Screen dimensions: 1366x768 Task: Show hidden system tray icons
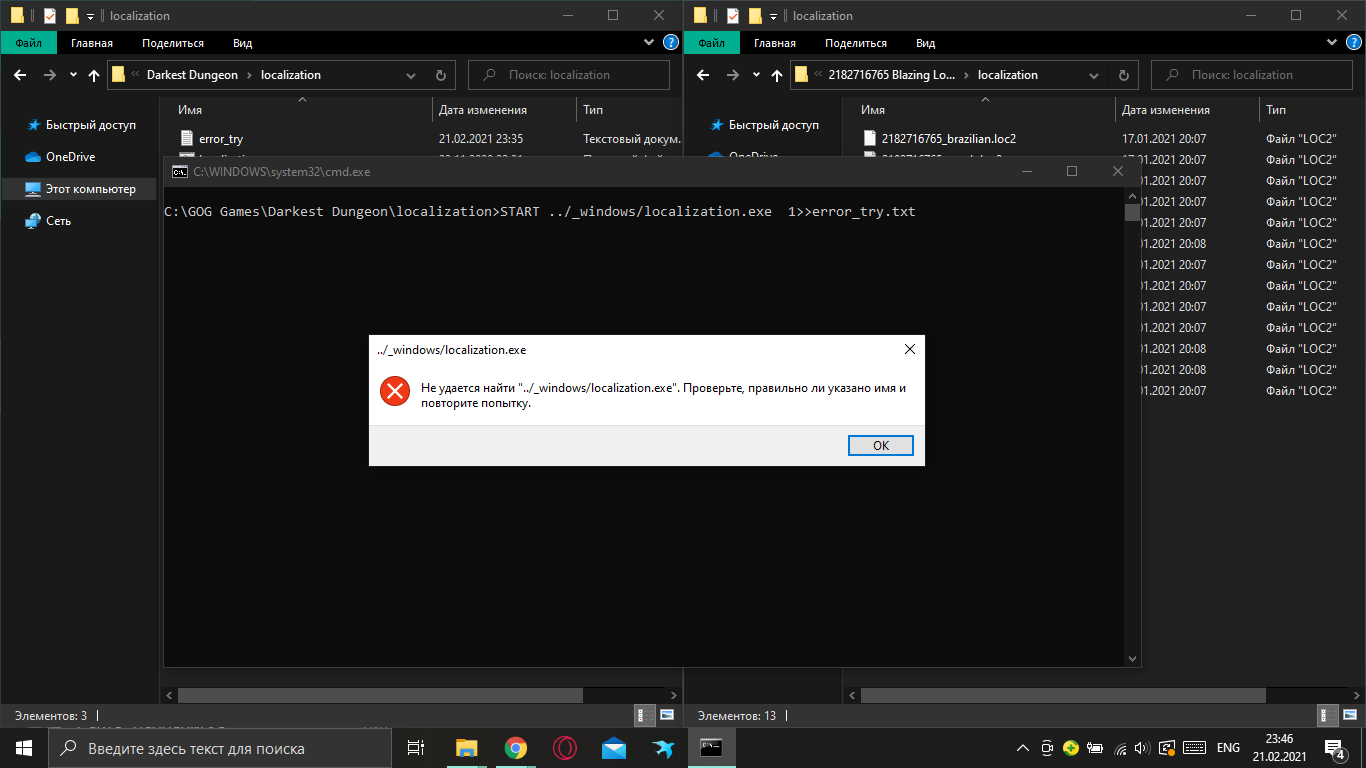point(1023,748)
